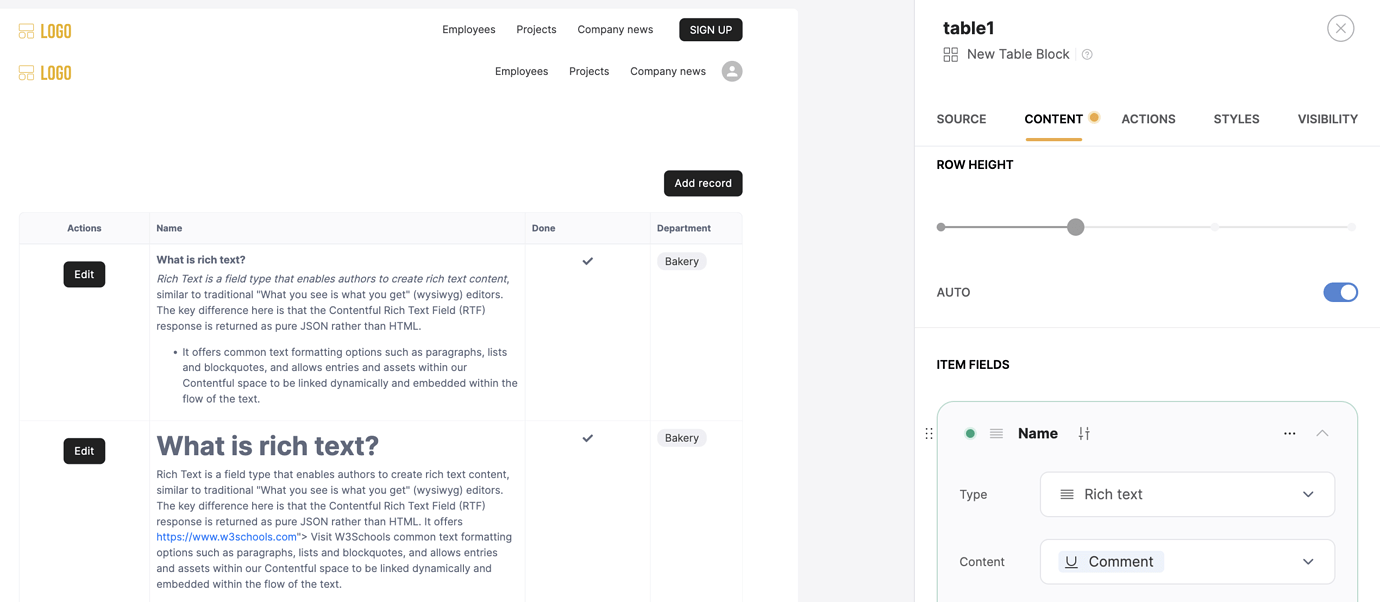Screen dimensions: 1380x602
Task: Click the table1 panel title
Action: tap(968, 28)
